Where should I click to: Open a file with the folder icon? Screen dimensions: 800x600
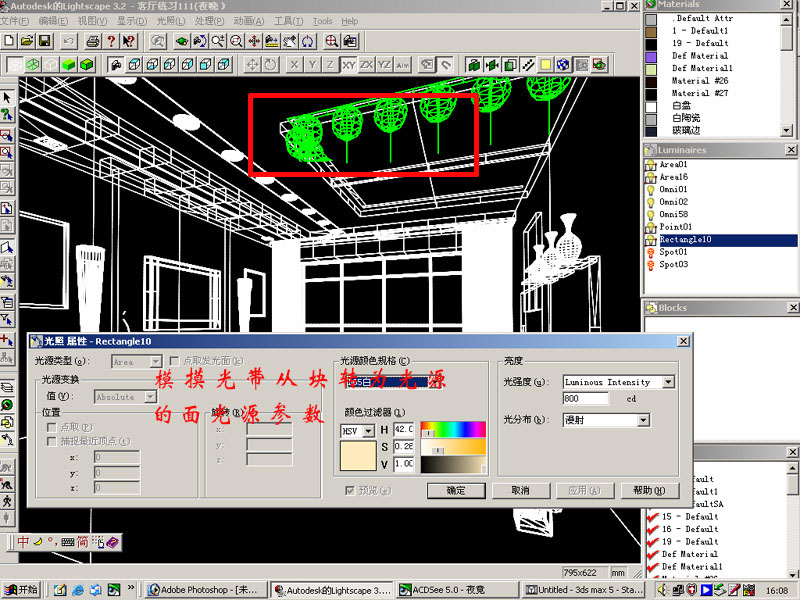click(27, 41)
